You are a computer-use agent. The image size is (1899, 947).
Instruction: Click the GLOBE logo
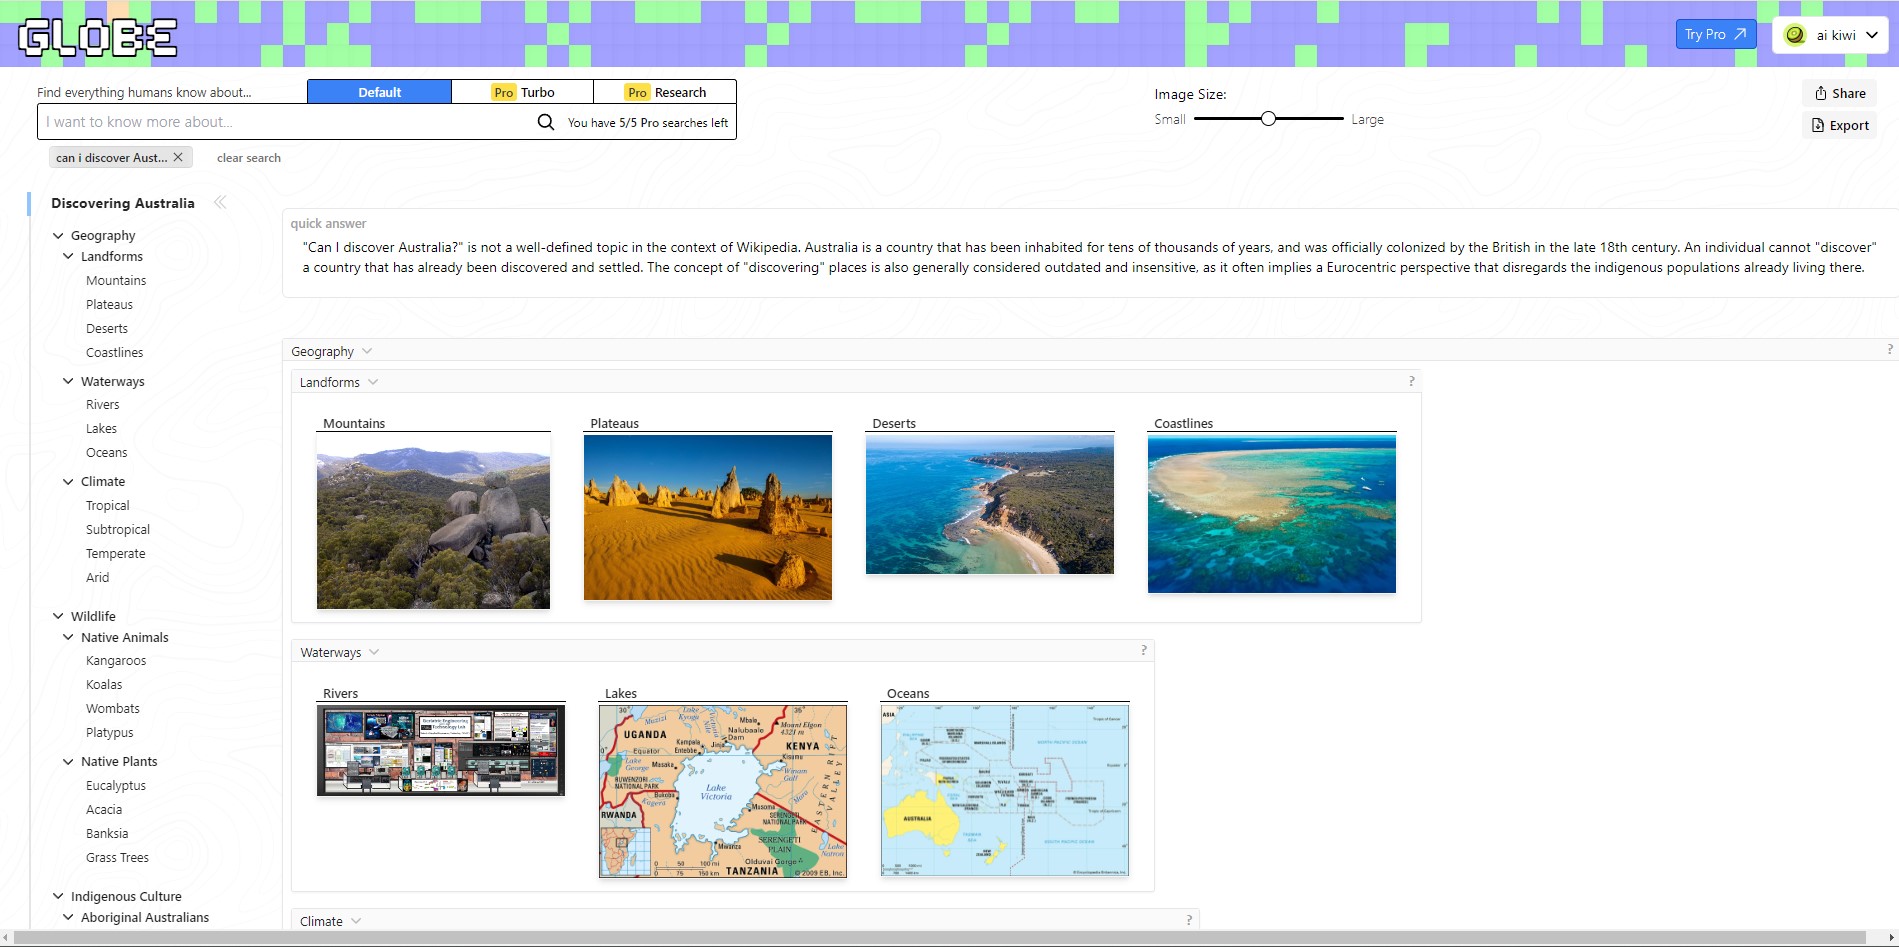(98, 37)
